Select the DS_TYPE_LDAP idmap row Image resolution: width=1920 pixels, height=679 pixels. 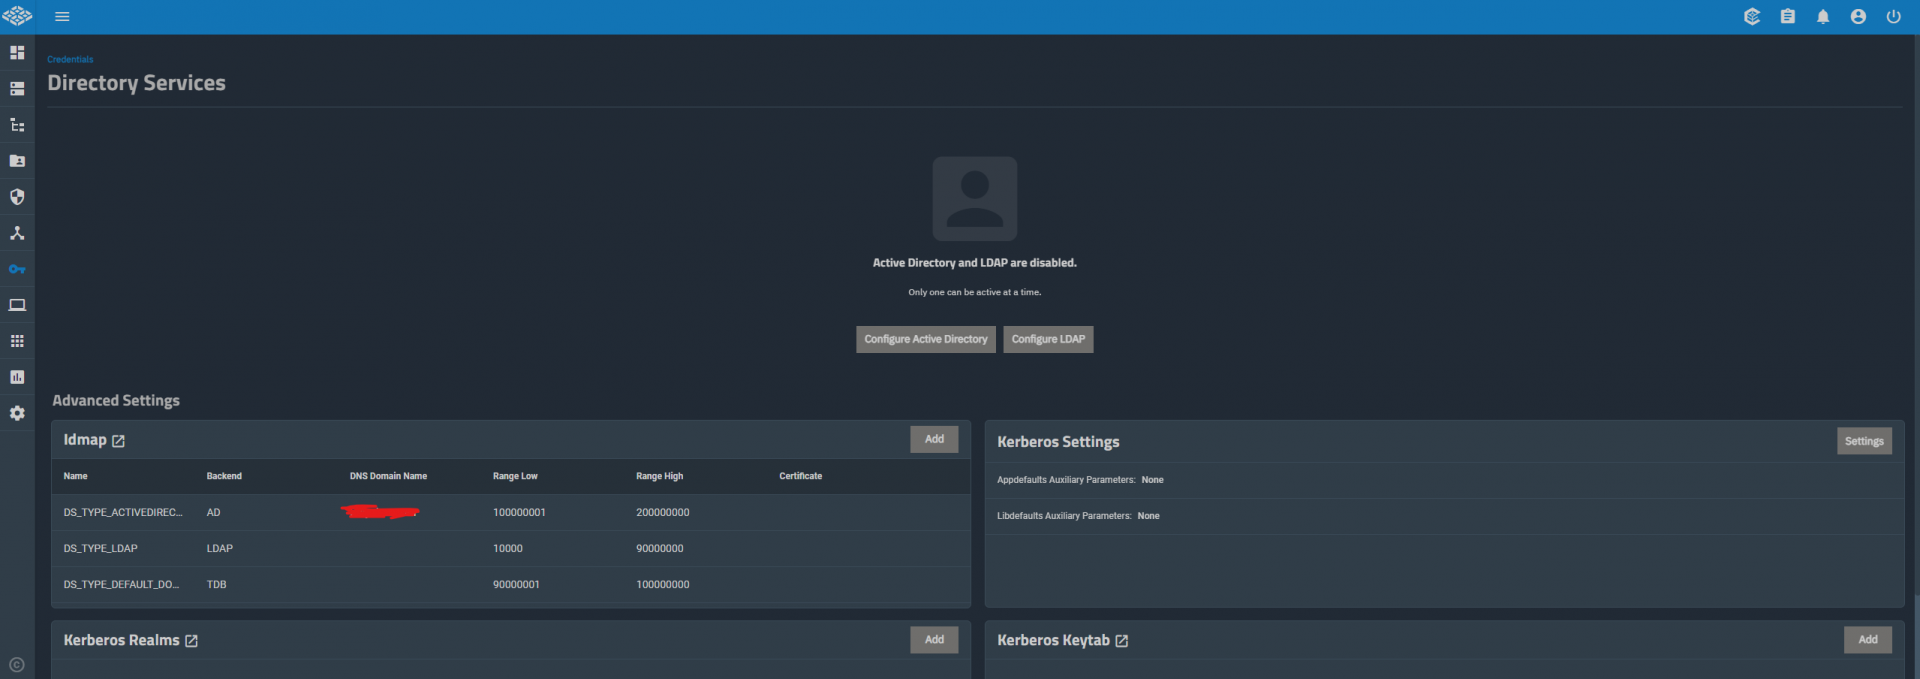click(x=511, y=548)
